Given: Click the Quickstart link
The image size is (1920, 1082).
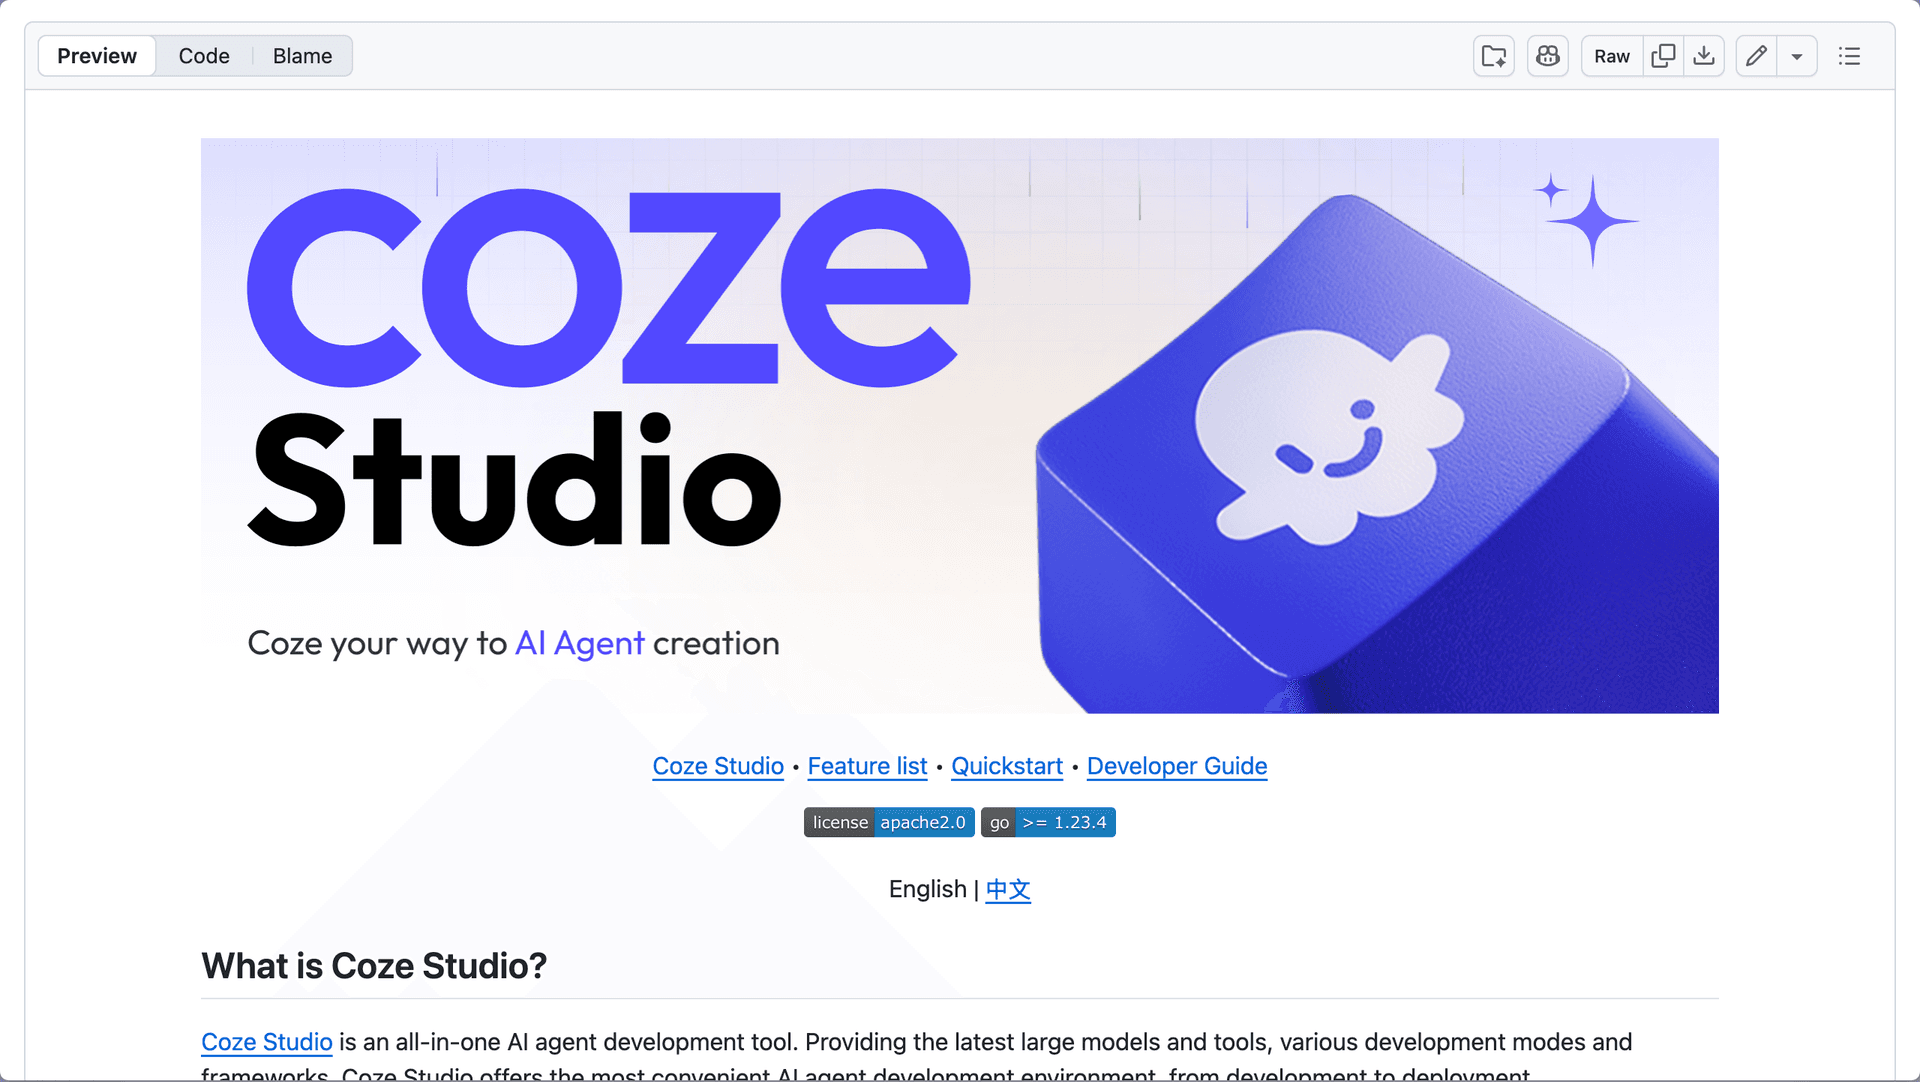Looking at the screenshot, I should click(1007, 766).
